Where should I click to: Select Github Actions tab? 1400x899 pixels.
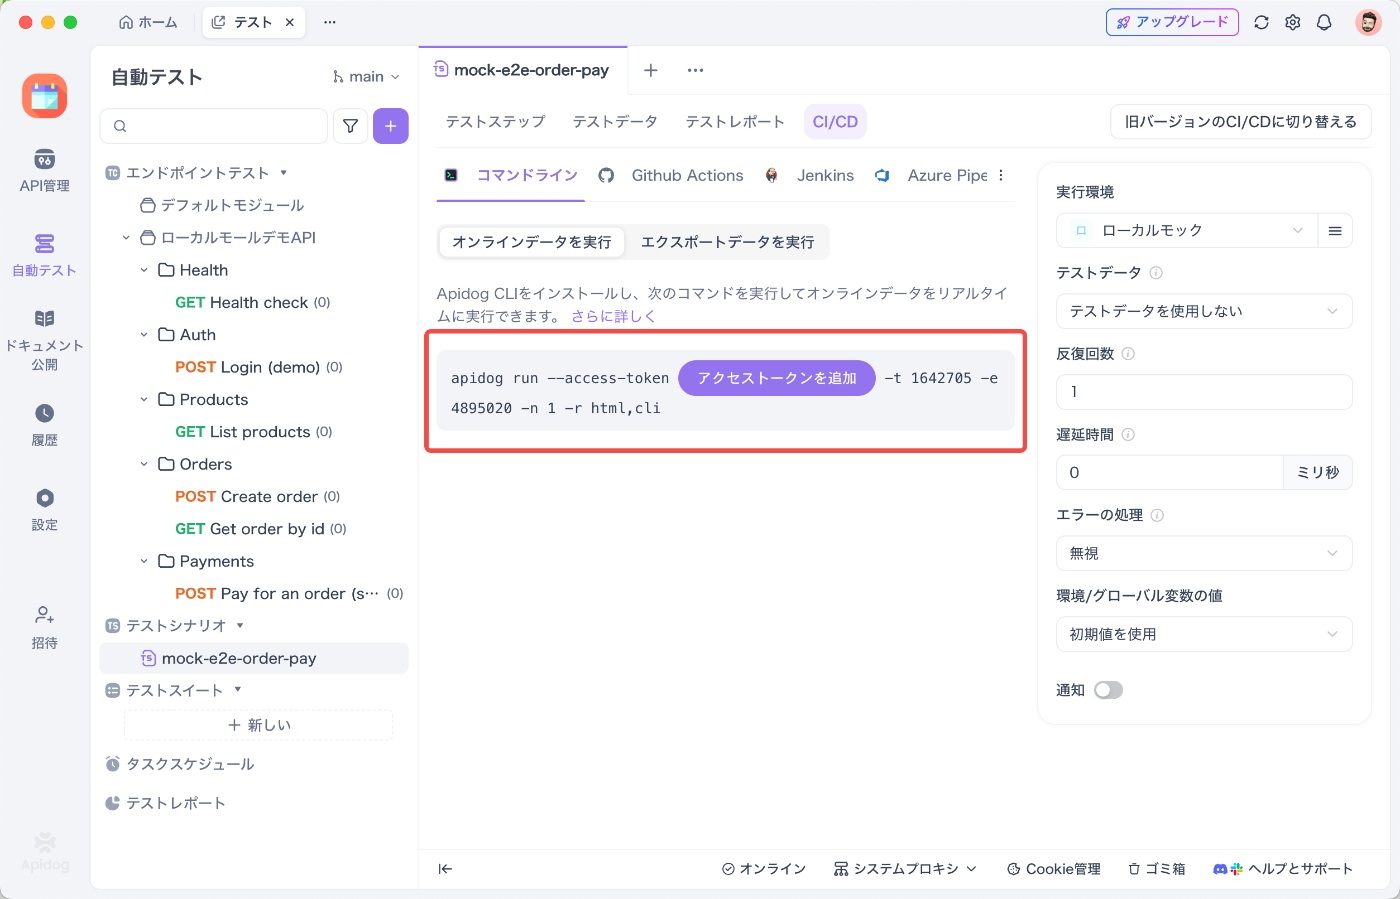(x=672, y=175)
